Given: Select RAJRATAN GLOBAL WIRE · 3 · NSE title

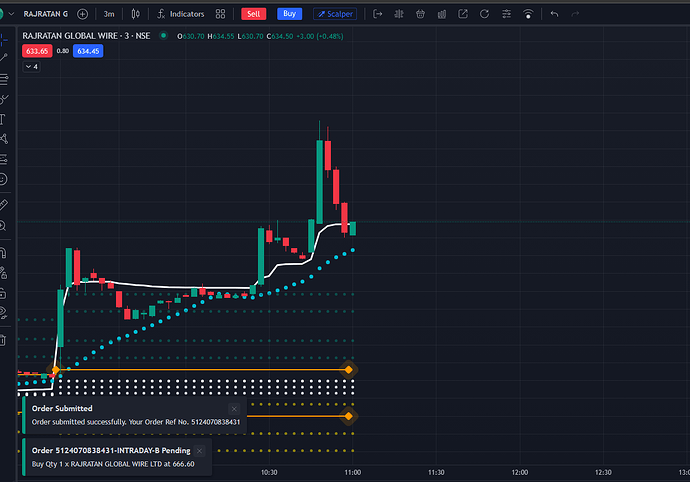Looking at the screenshot, I should [86, 36].
